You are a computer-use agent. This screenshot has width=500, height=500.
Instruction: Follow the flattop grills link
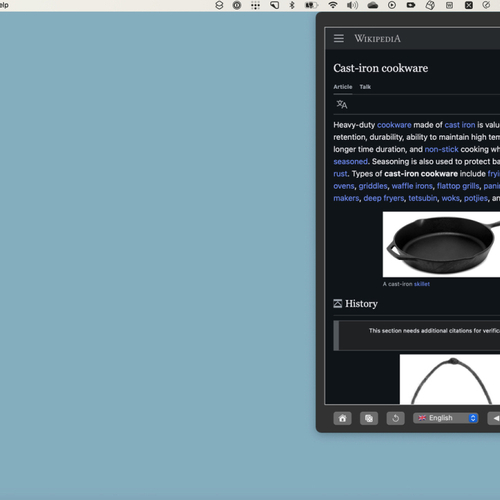tap(458, 186)
